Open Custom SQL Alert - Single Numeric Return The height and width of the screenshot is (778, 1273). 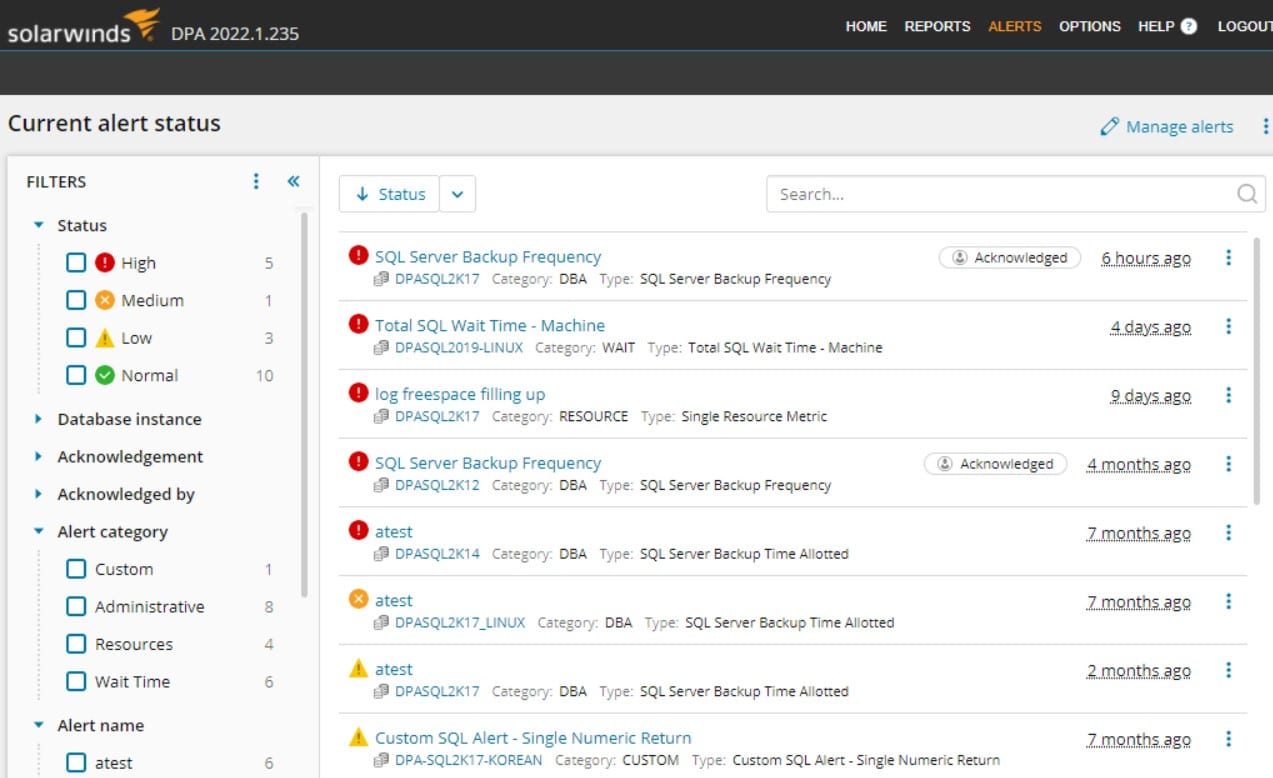point(533,738)
